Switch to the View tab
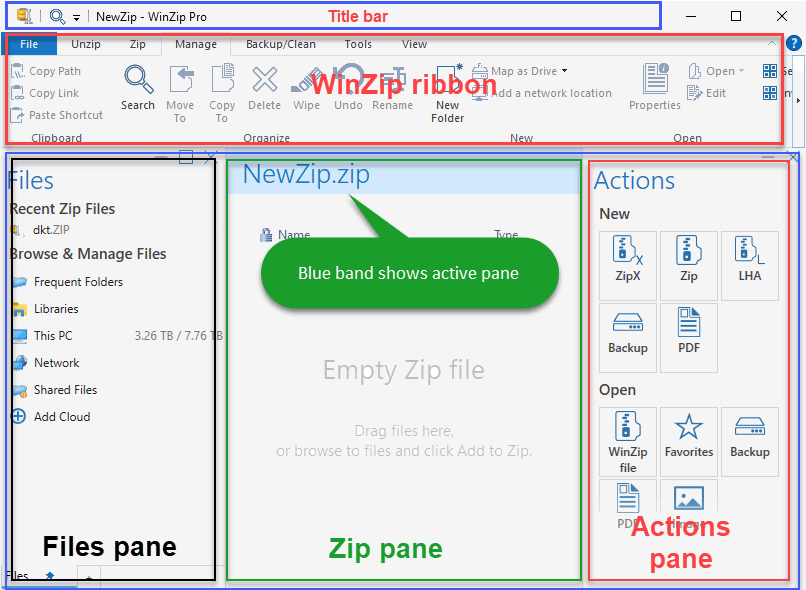This screenshot has width=806, height=590. [414, 44]
